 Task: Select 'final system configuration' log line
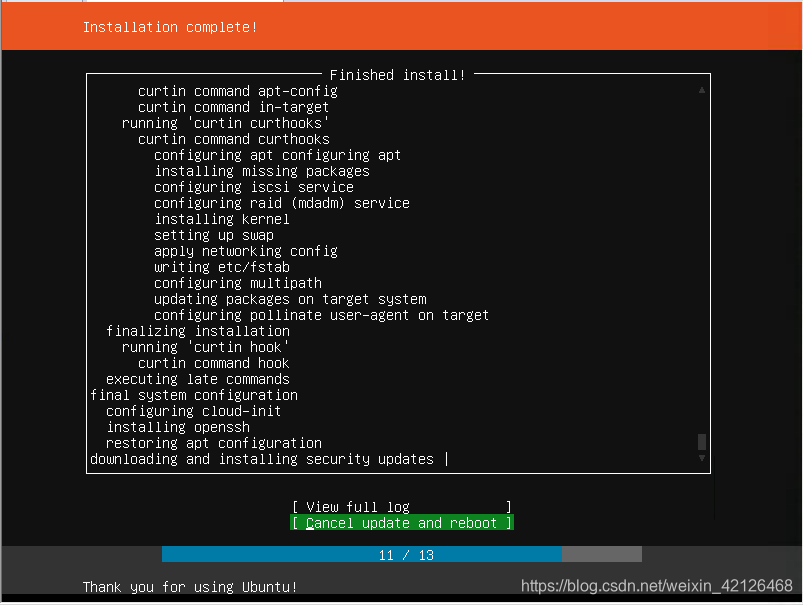click(x=194, y=395)
